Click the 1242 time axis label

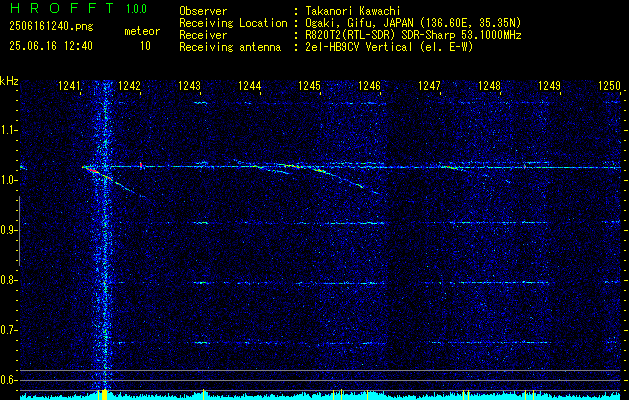130,85
